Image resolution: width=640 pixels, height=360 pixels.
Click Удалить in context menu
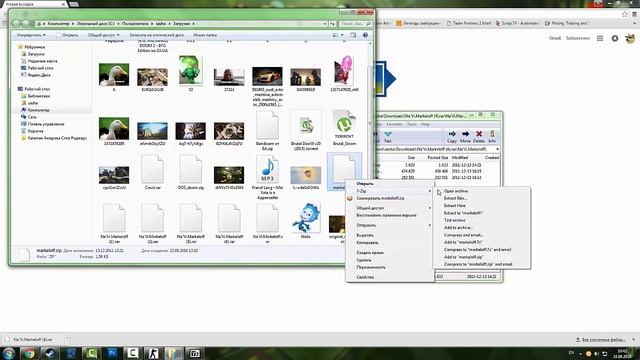pyautogui.click(x=364, y=260)
